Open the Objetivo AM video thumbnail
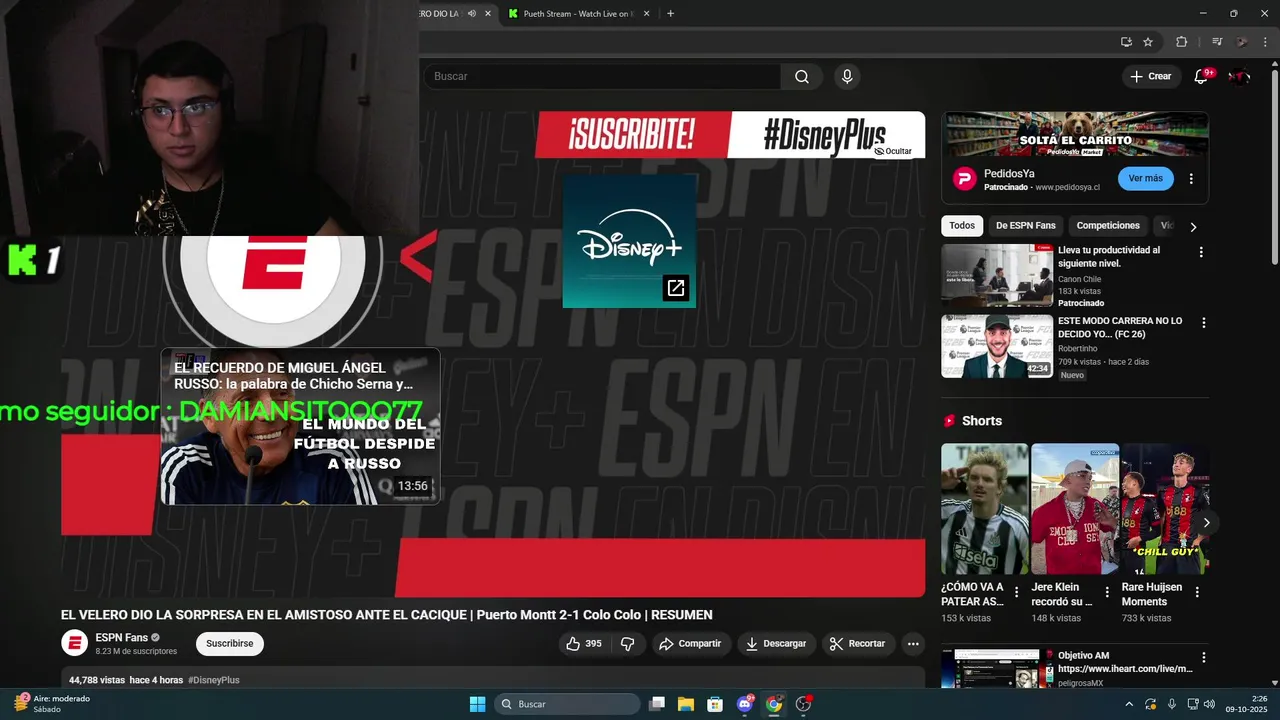This screenshot has height=720, width=1280. (997, 668)
